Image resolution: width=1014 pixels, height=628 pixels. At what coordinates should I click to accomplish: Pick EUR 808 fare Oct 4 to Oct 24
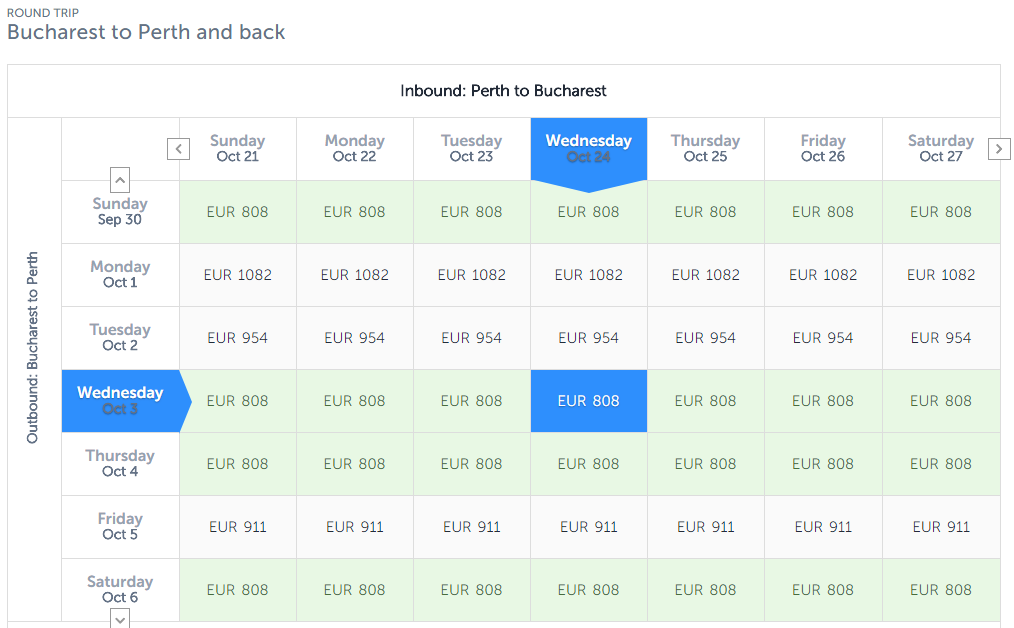tap(588, 464)
